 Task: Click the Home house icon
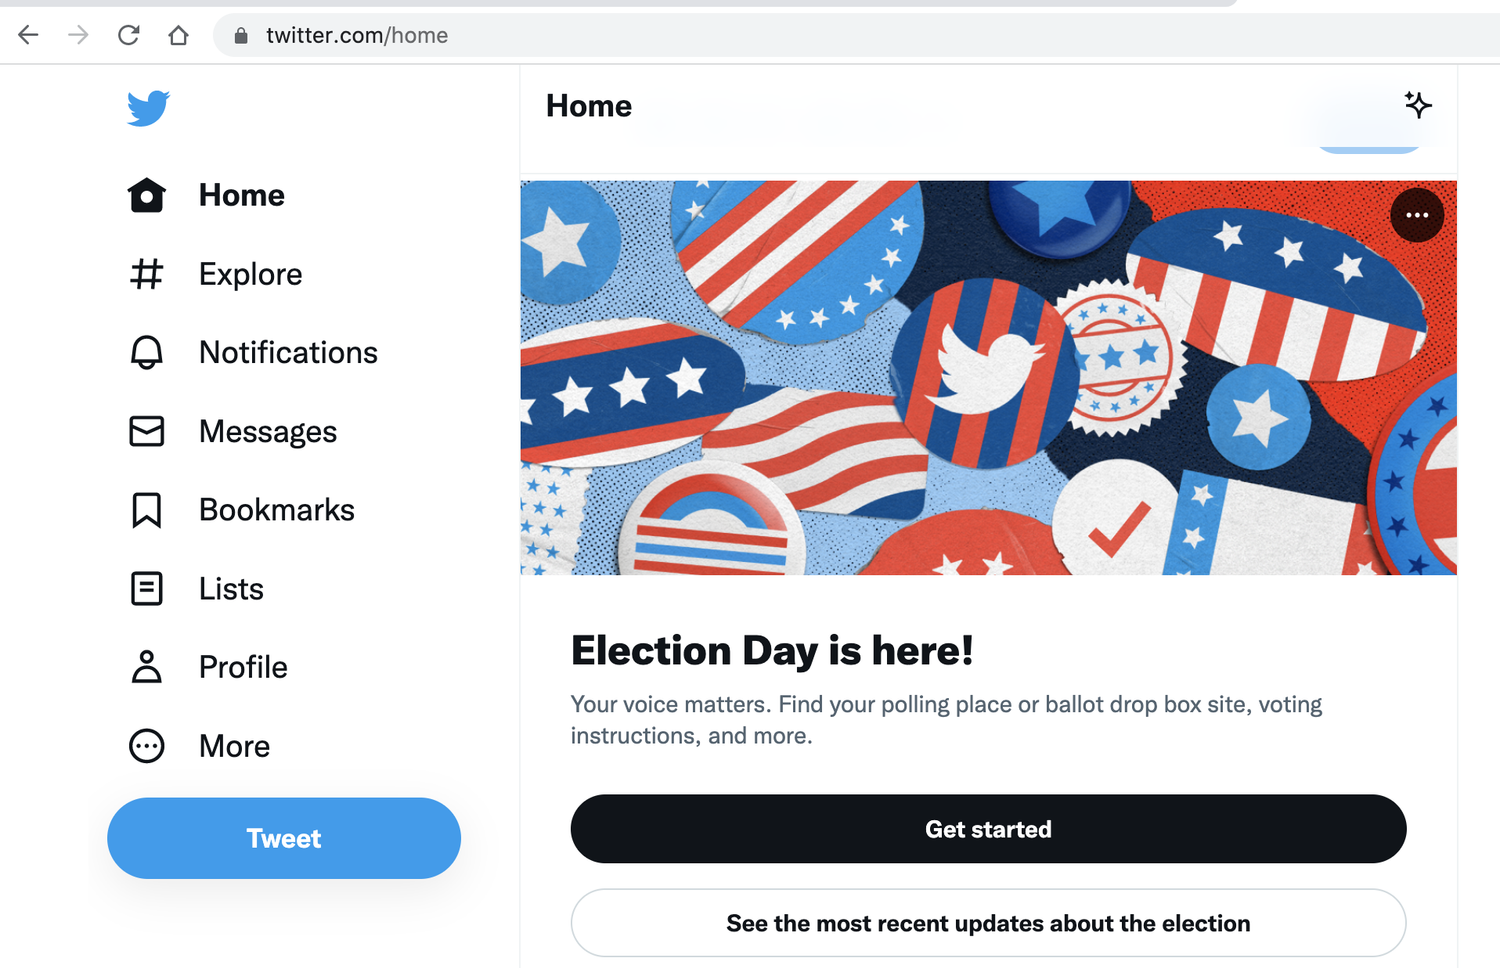147,195
